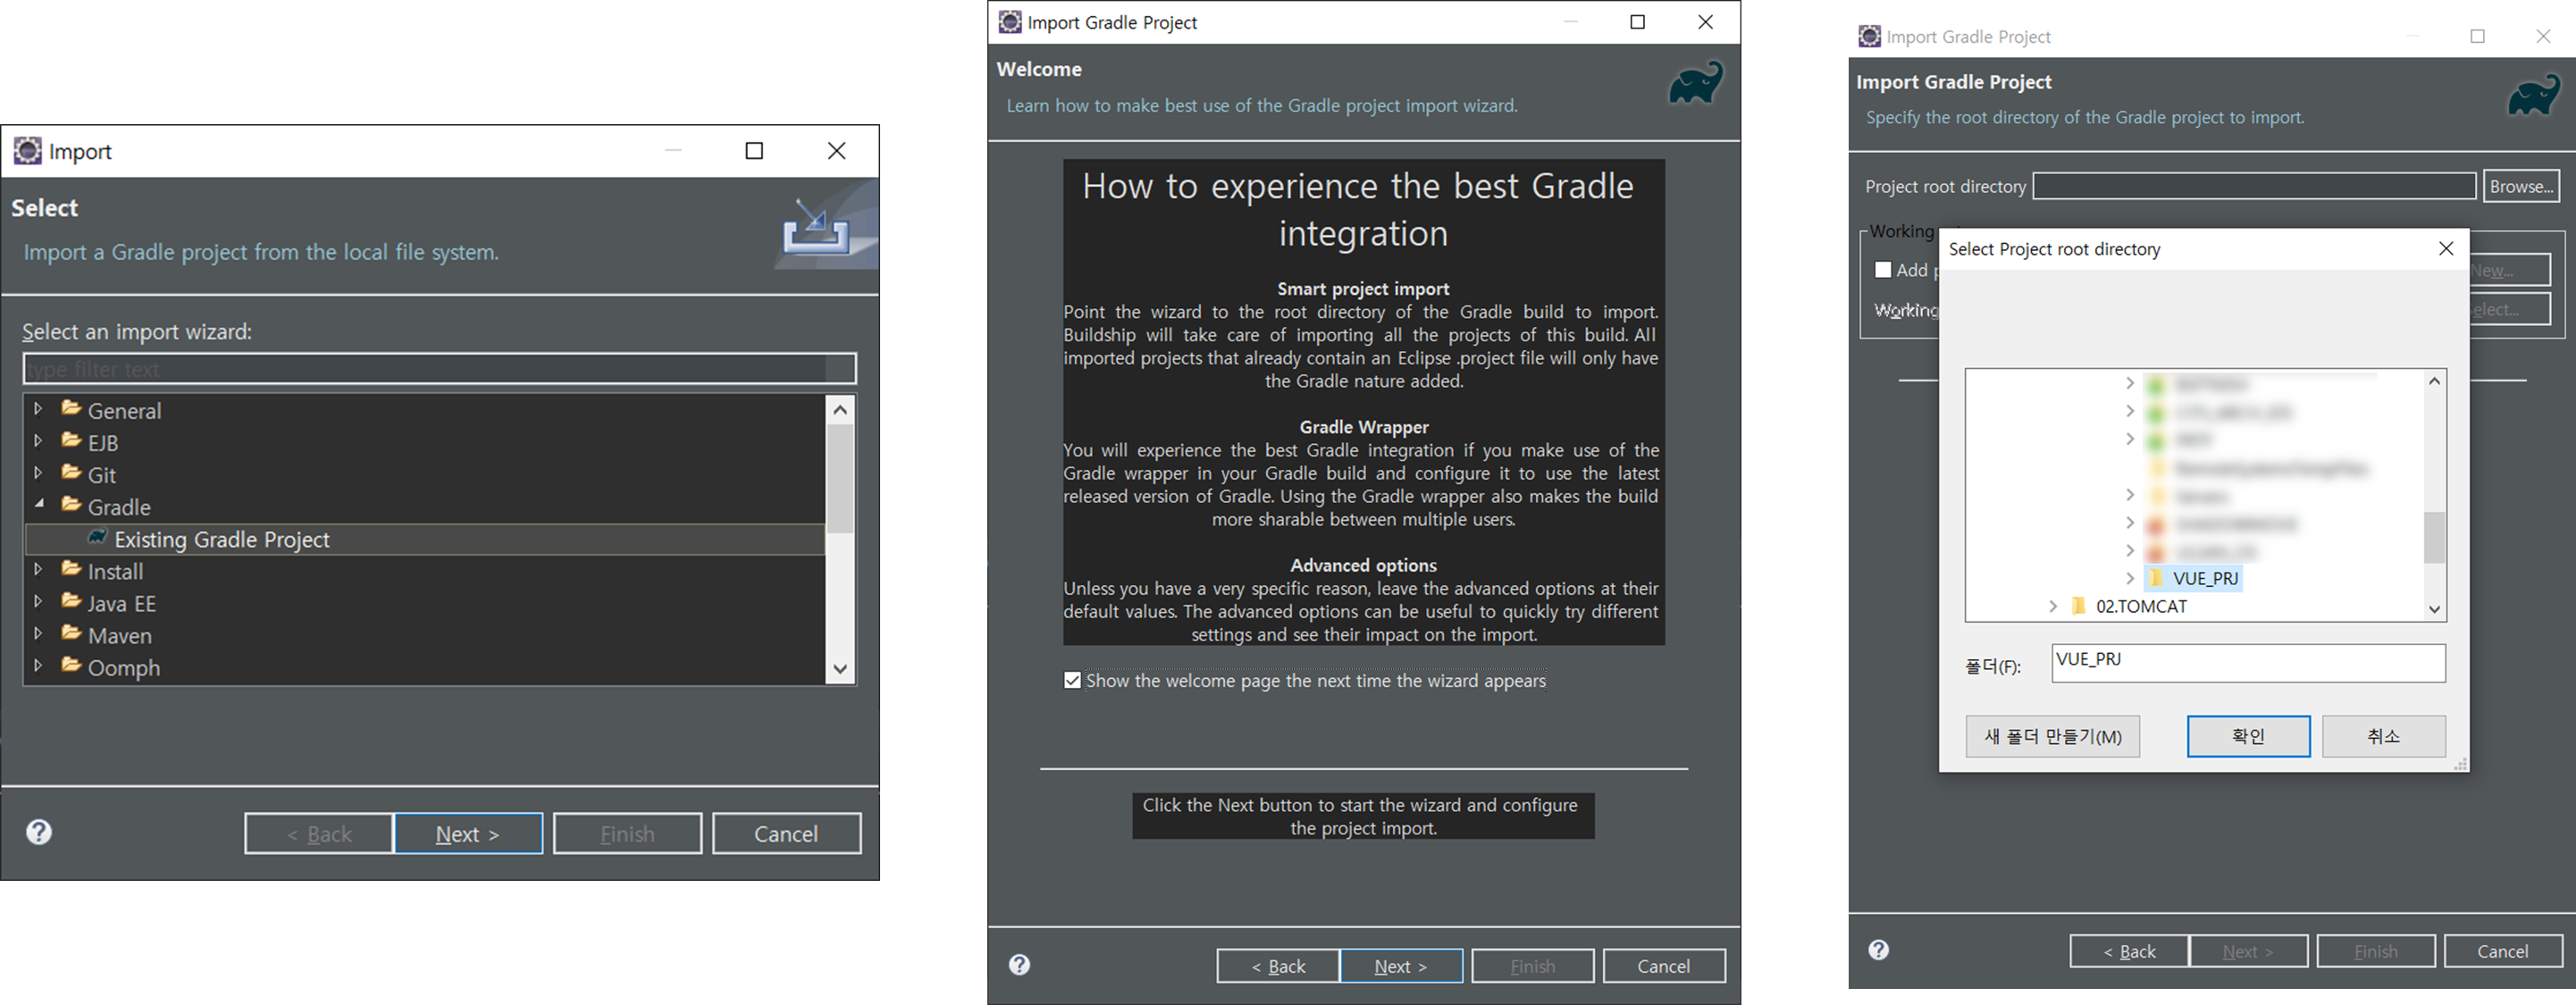This screenshot has width=2576, height=1005.
Task: Click help question mark in Welcome wizard
Action: click(x=1019, y=965)
